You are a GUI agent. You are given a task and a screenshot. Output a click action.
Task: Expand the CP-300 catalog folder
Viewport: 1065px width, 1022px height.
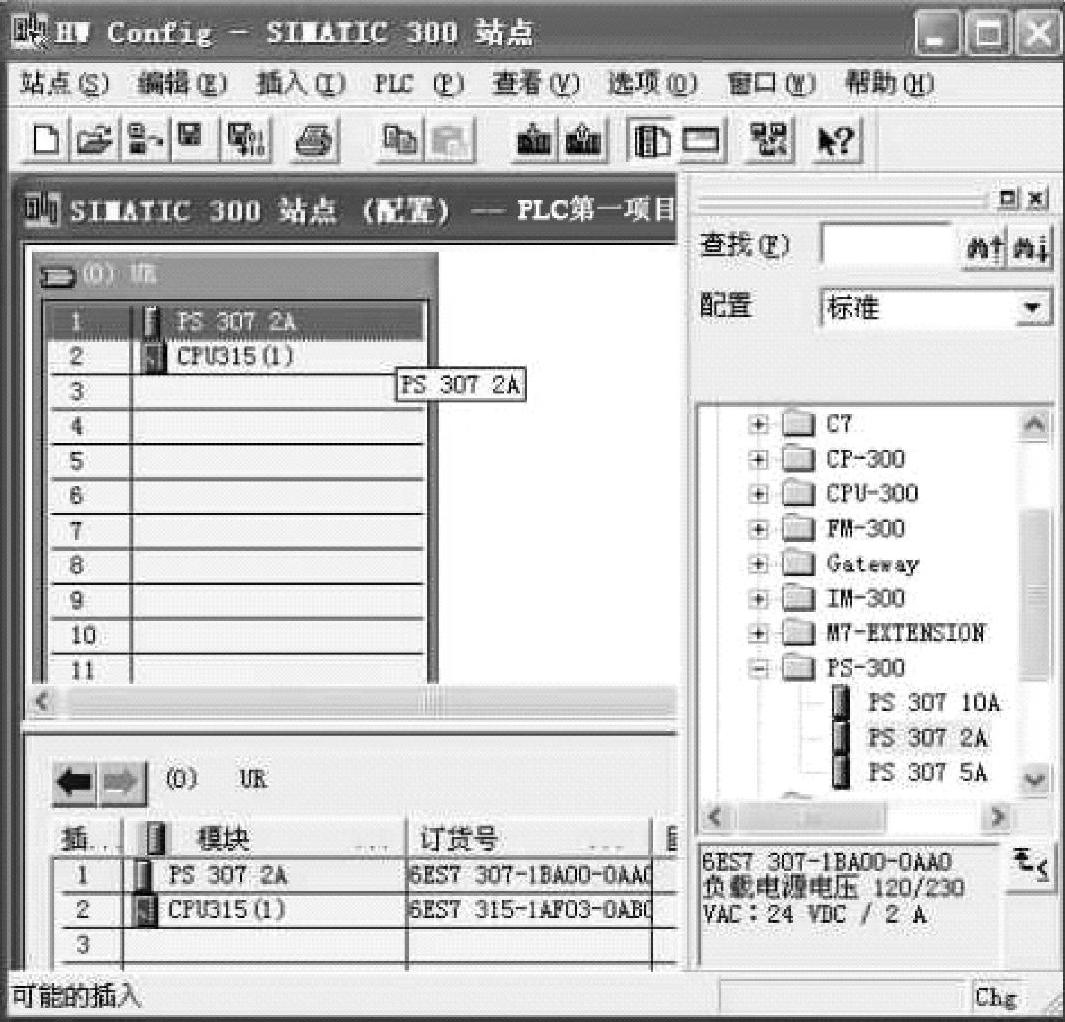[x=758, y=460]
